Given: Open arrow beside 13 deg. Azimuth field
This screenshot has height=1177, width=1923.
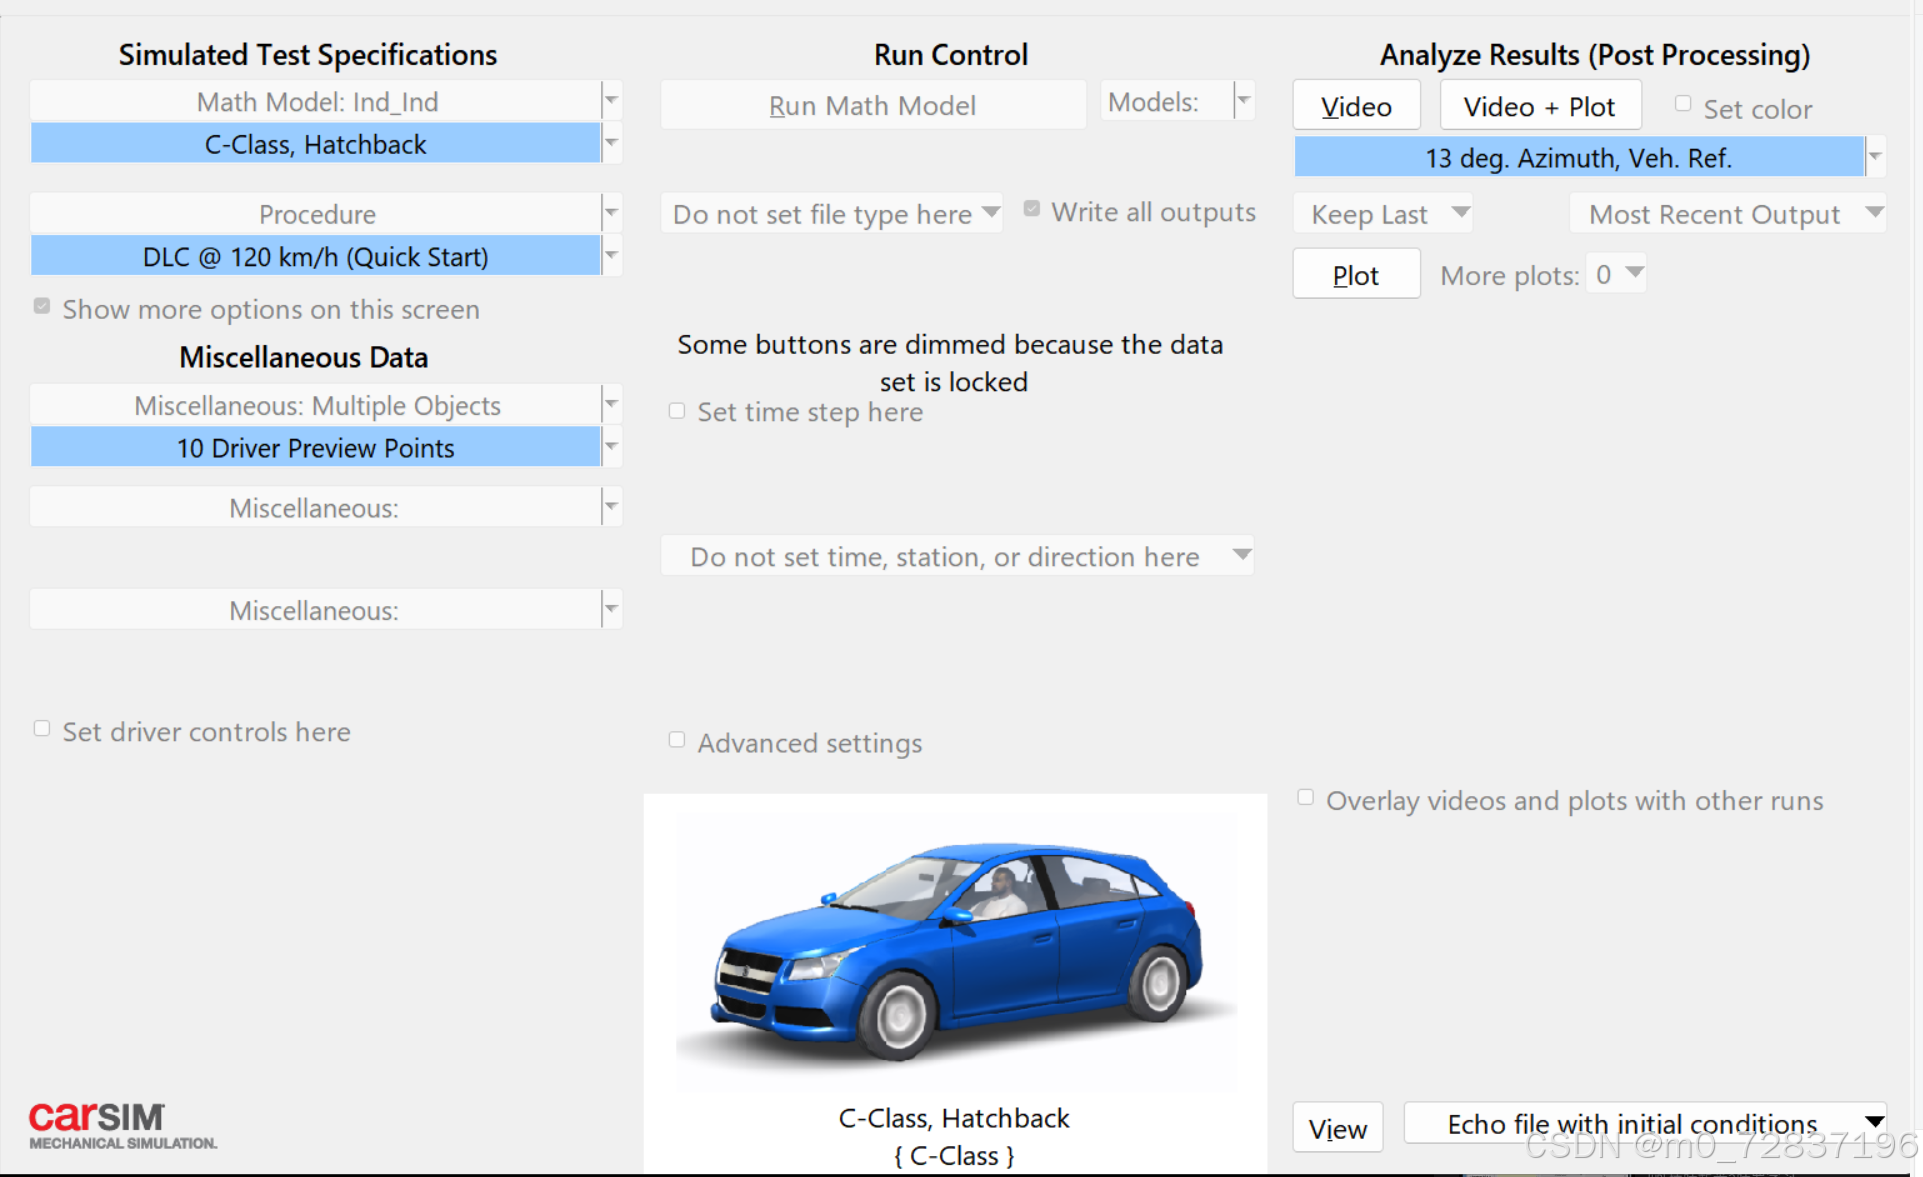Looking at the screenshot, I should point(1875,157).
